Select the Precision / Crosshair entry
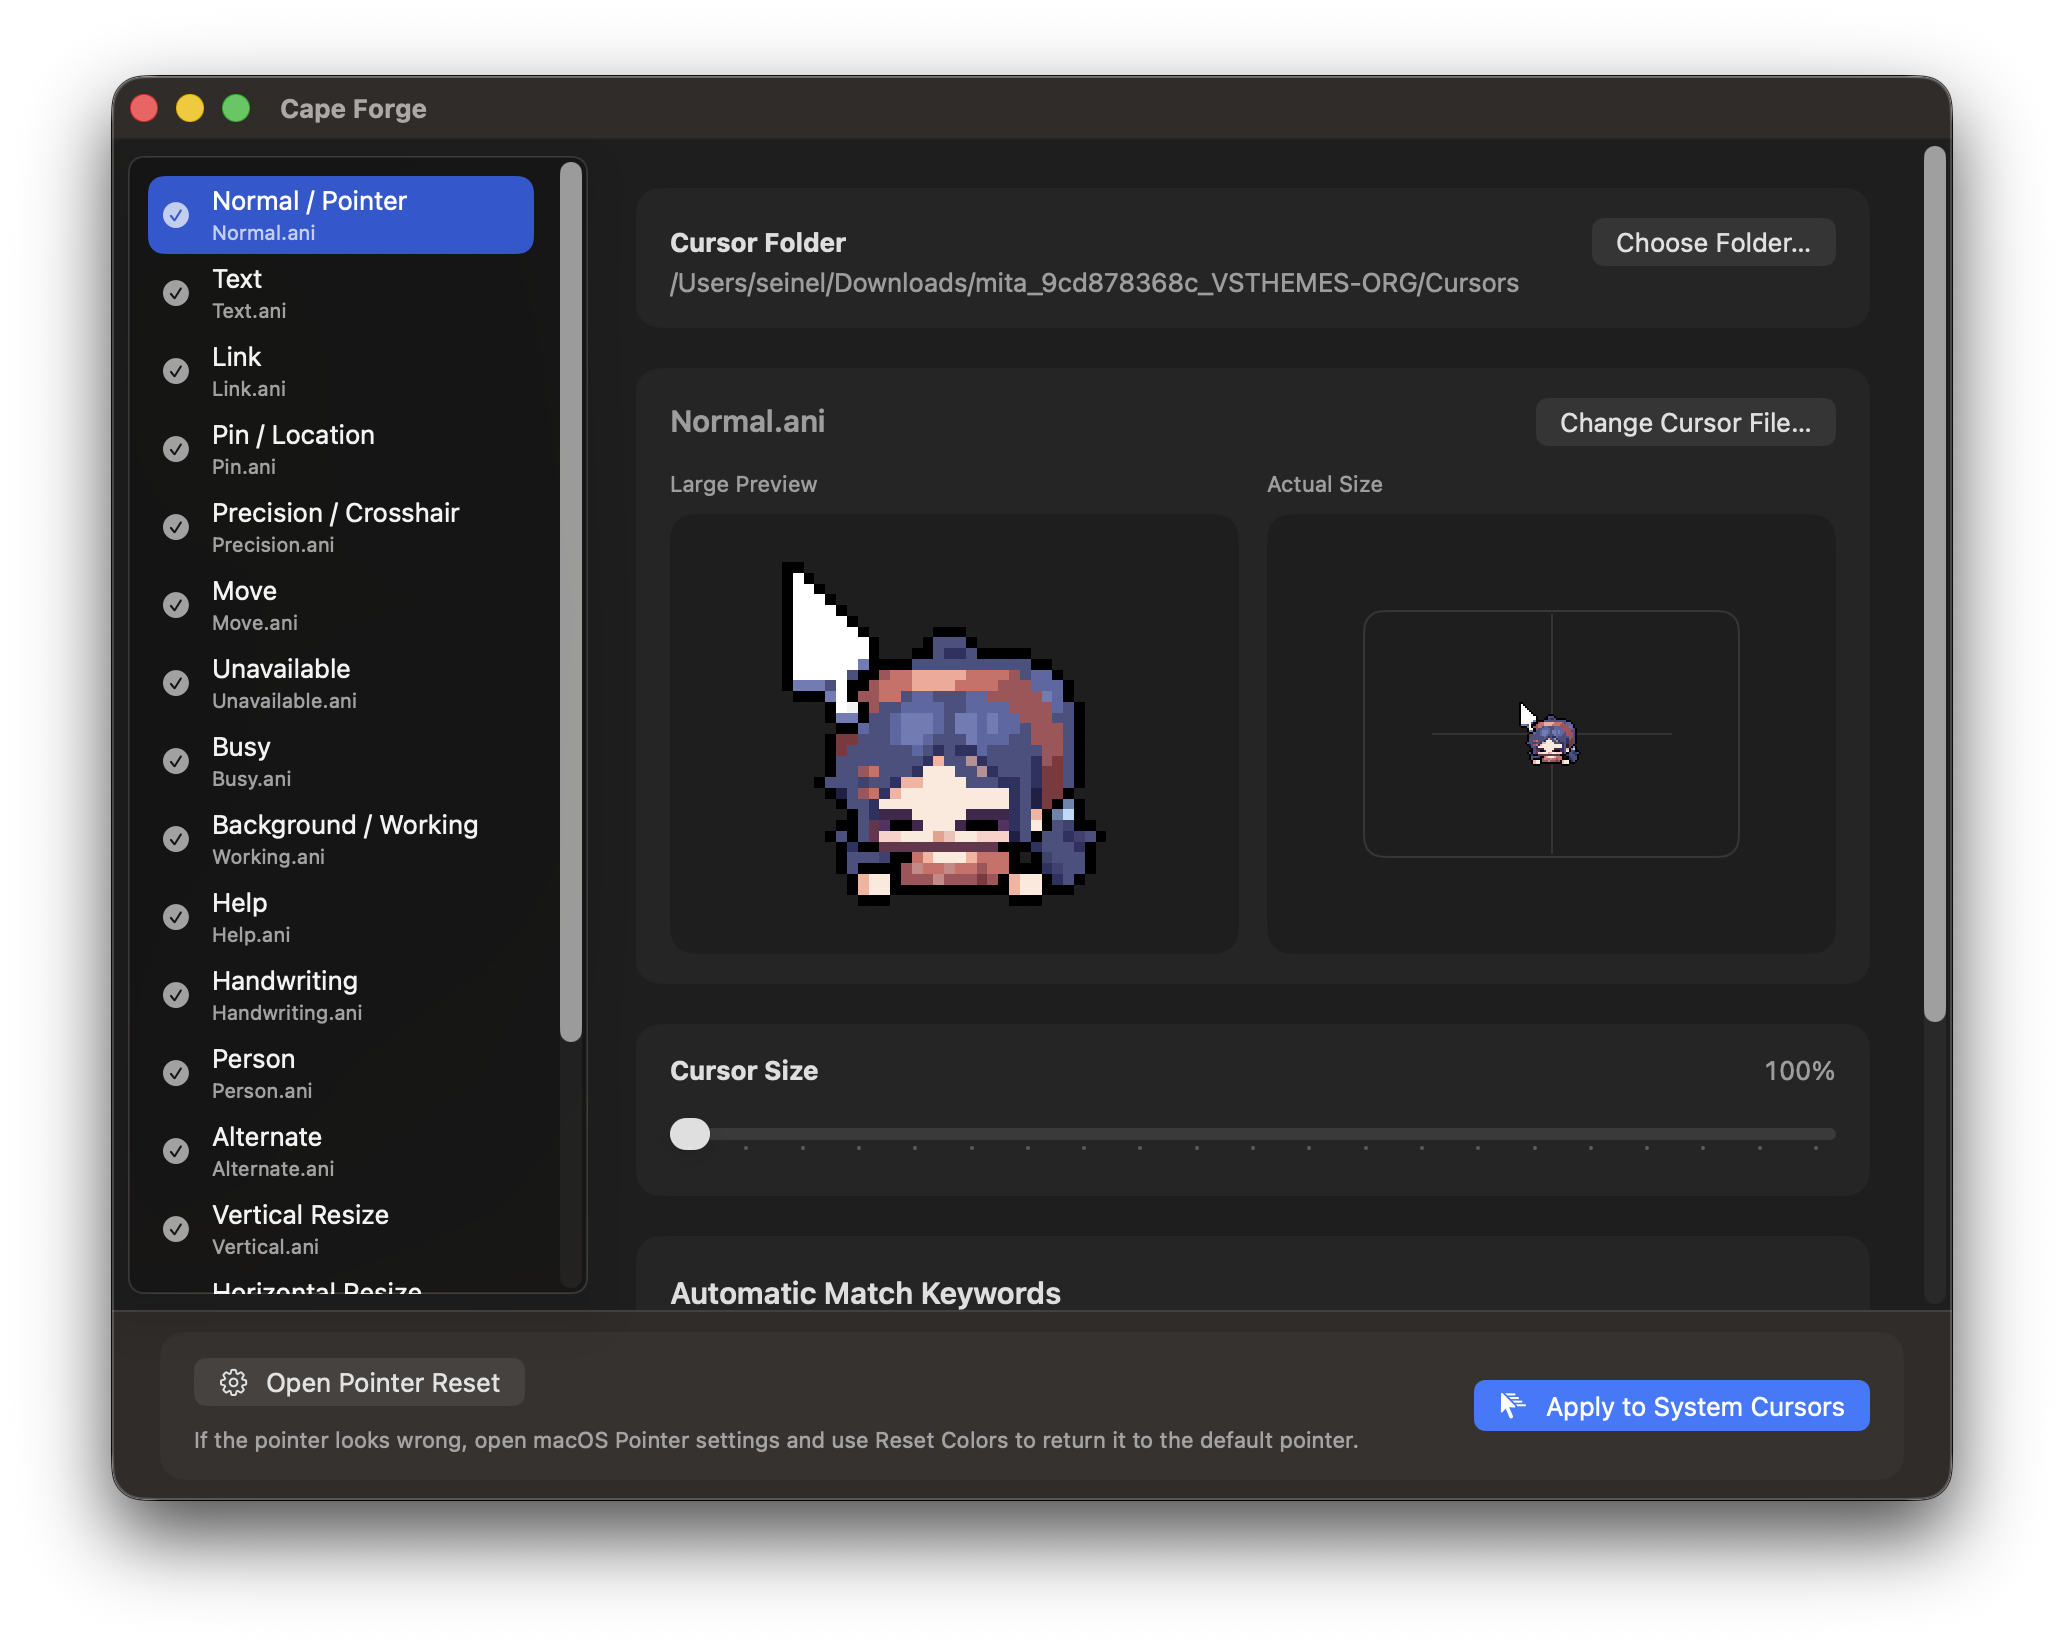This screenshot has width=2064, height=1648. pos(341,527)
